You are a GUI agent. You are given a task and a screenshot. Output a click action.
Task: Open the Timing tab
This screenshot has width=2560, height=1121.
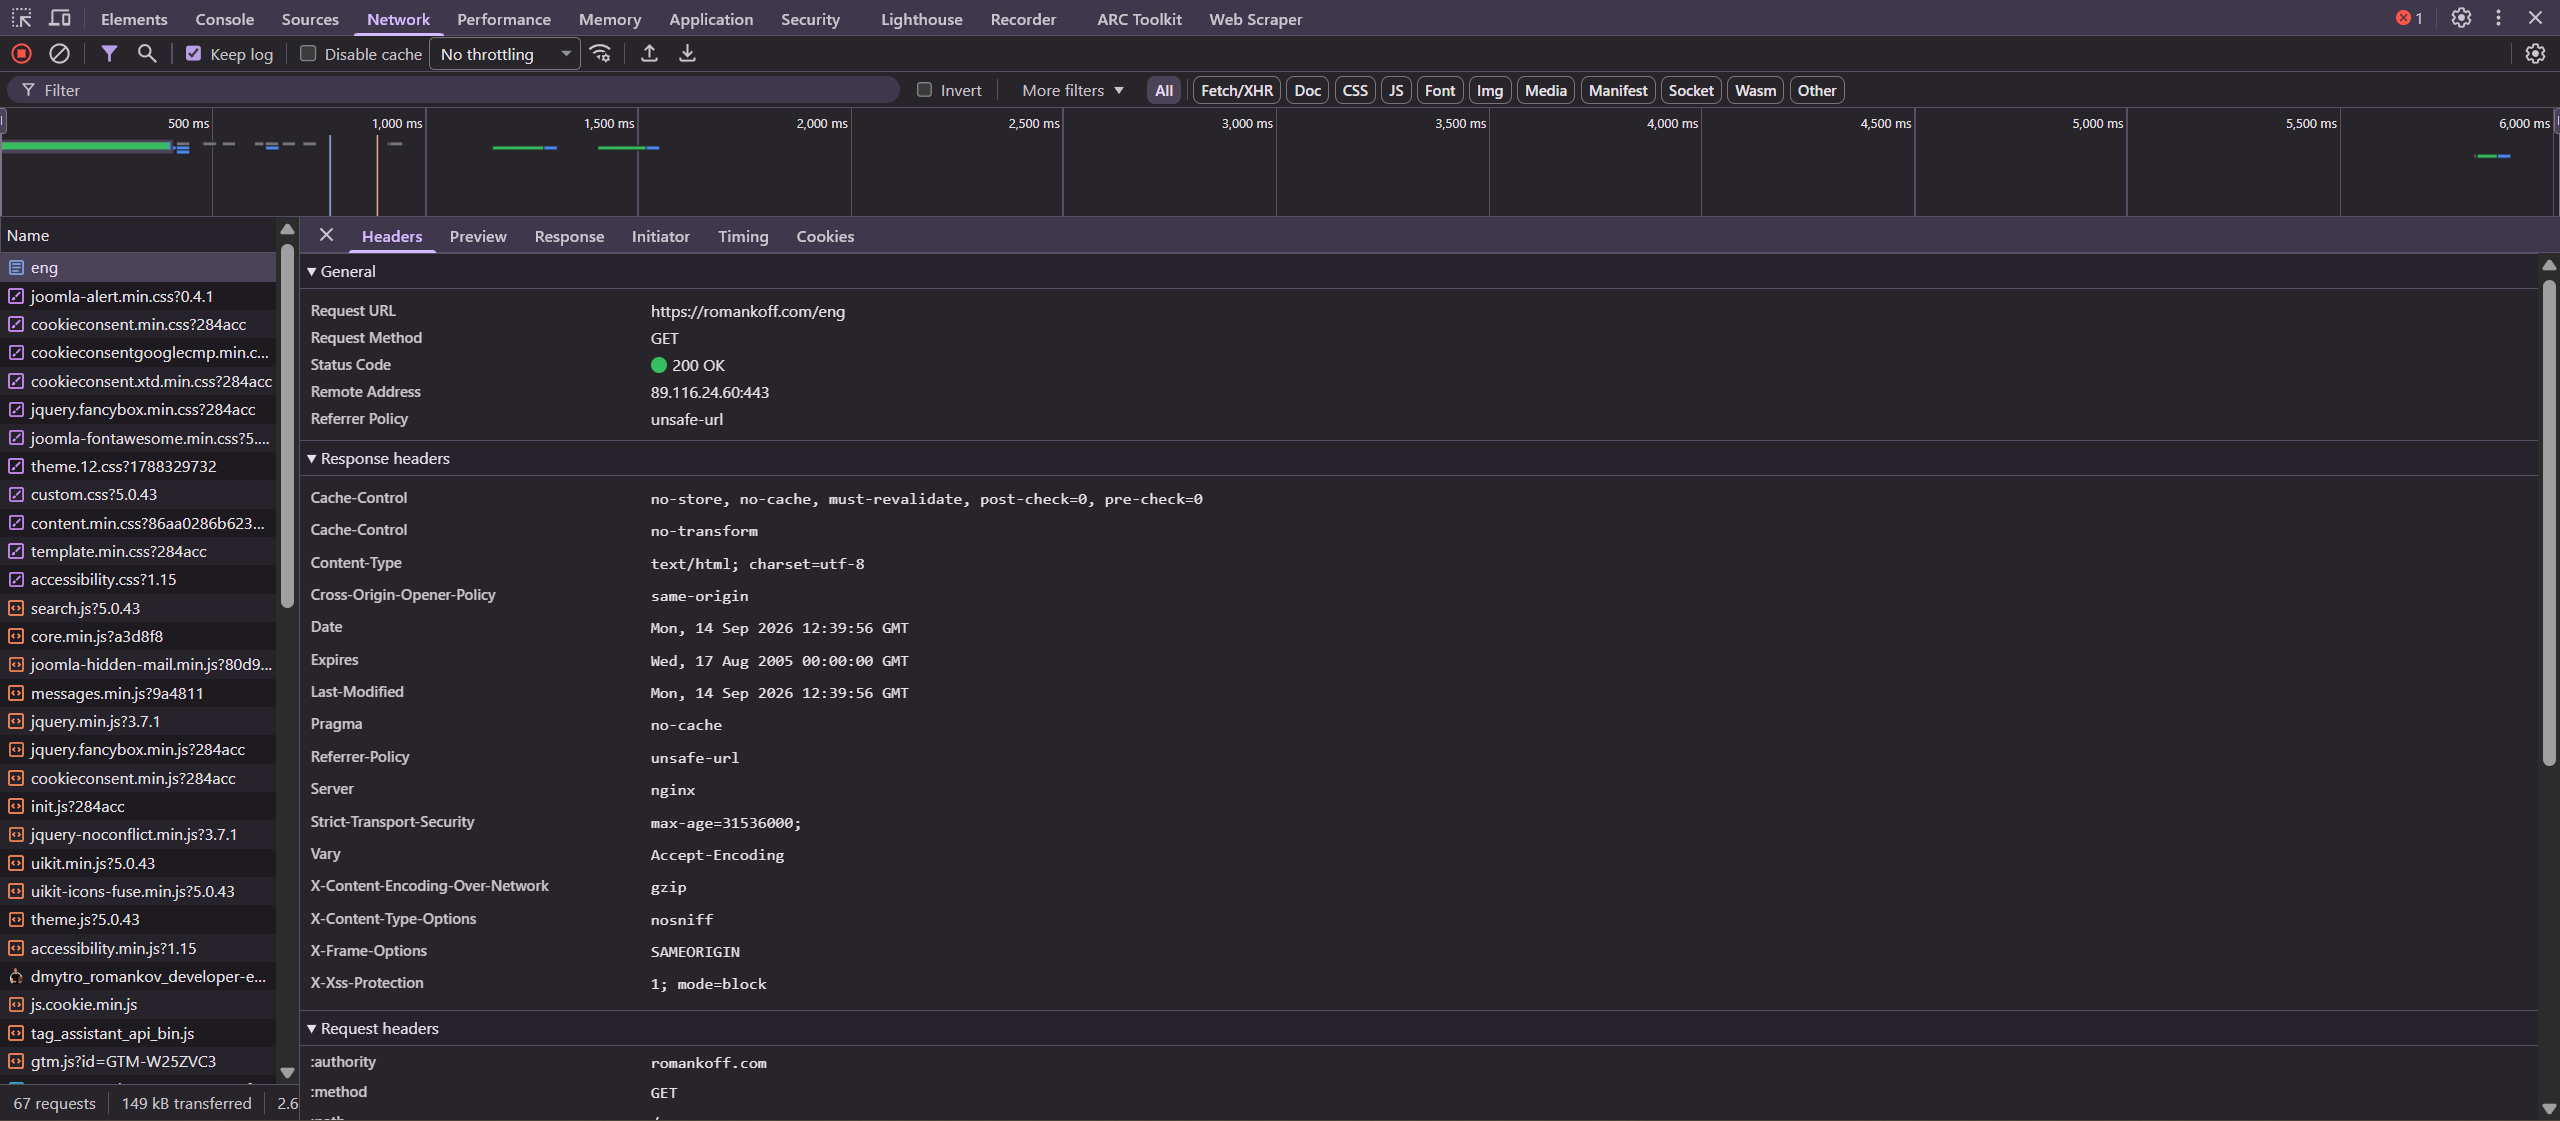[x=743, y=237]
